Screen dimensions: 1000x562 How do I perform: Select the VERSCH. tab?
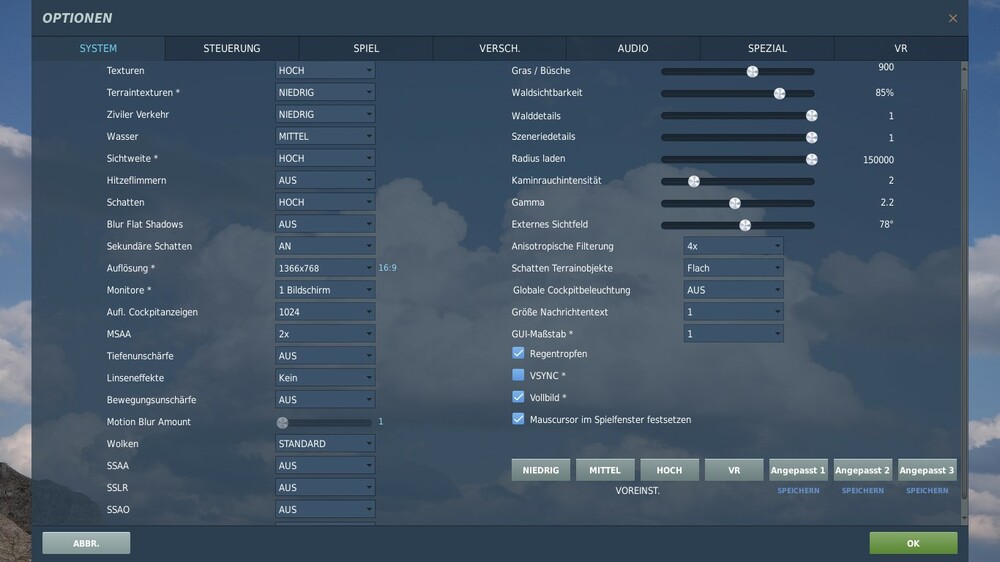click(x=499, y=48)
